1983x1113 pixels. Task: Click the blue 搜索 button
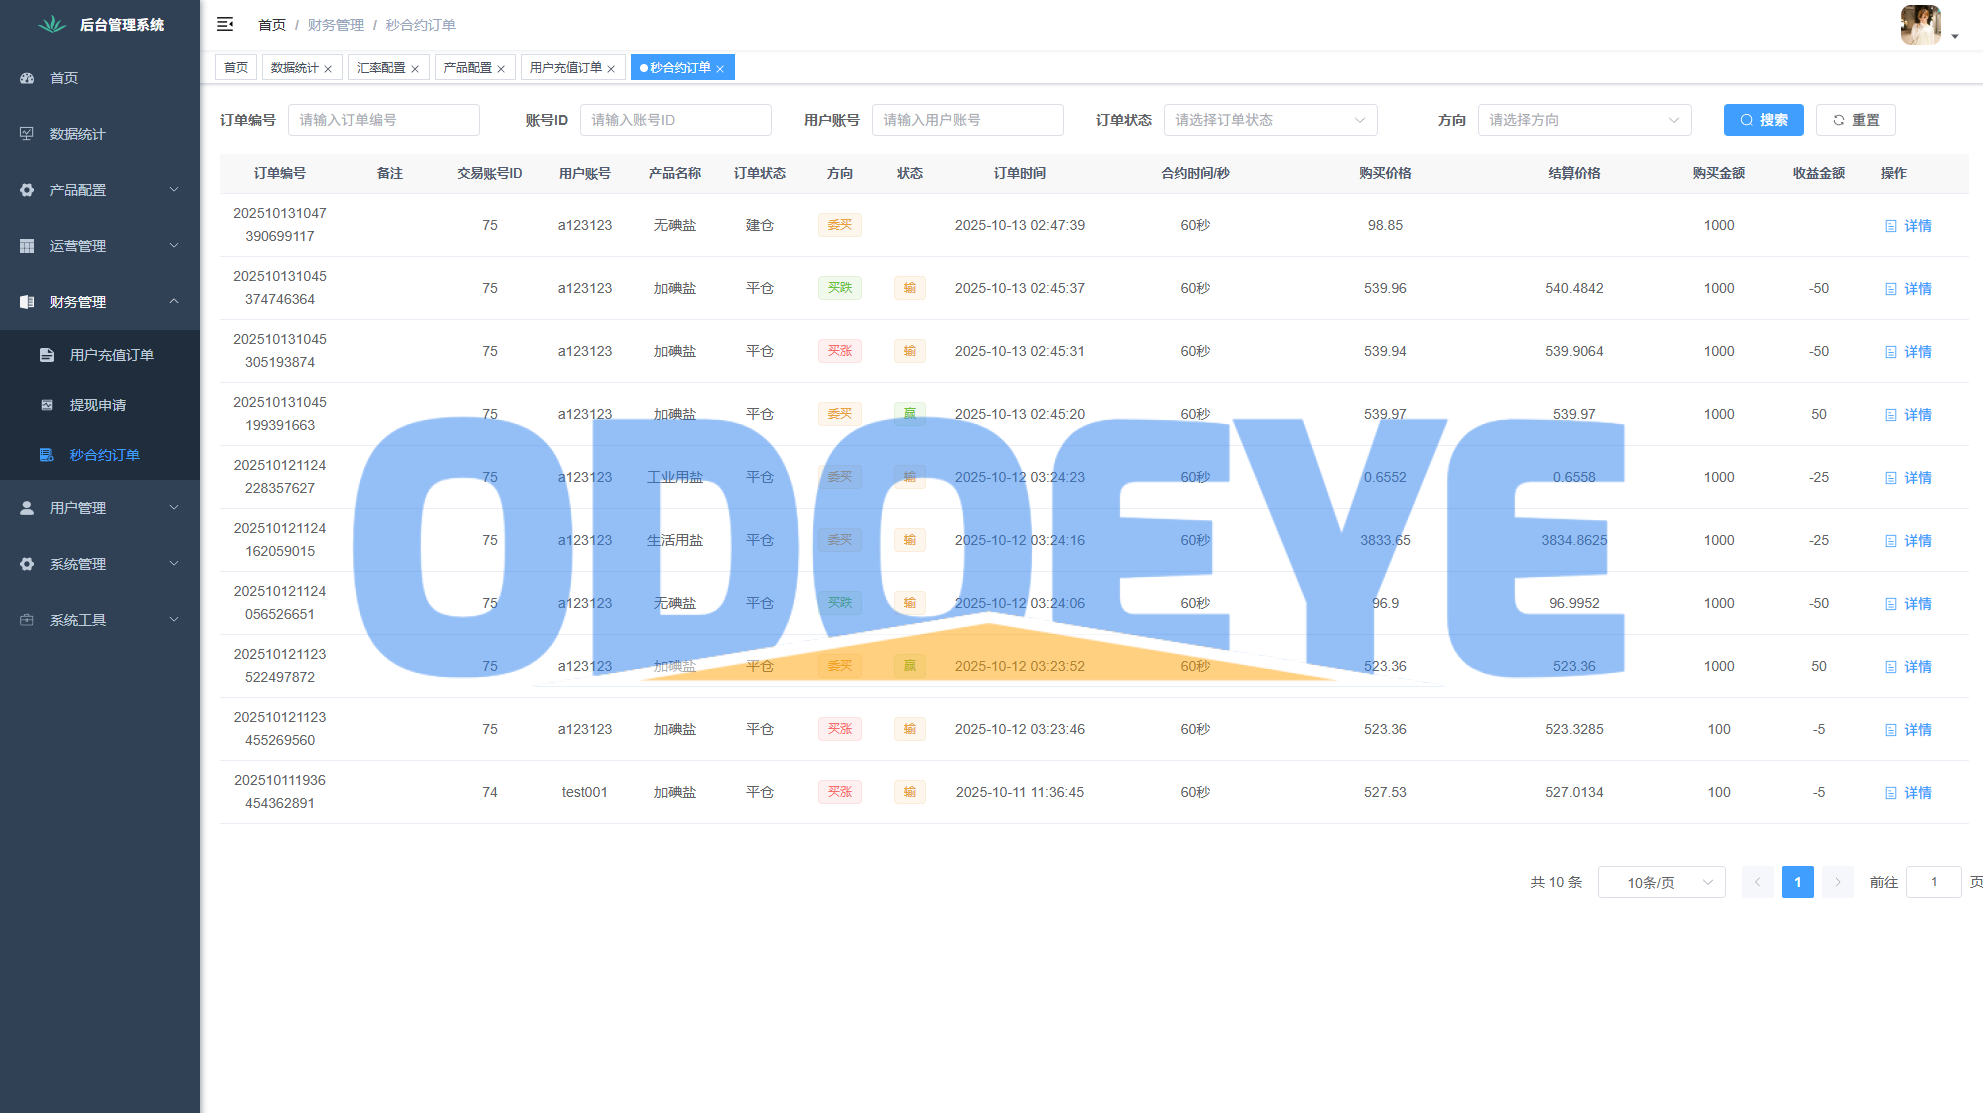click(1763, 120)
